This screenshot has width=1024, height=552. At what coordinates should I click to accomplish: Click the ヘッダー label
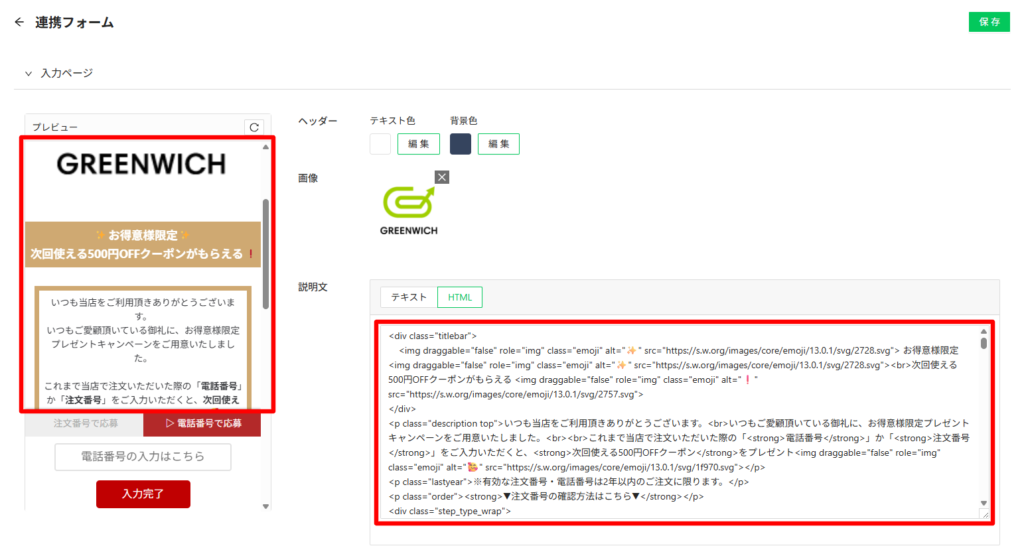click(x=317, y=121)
